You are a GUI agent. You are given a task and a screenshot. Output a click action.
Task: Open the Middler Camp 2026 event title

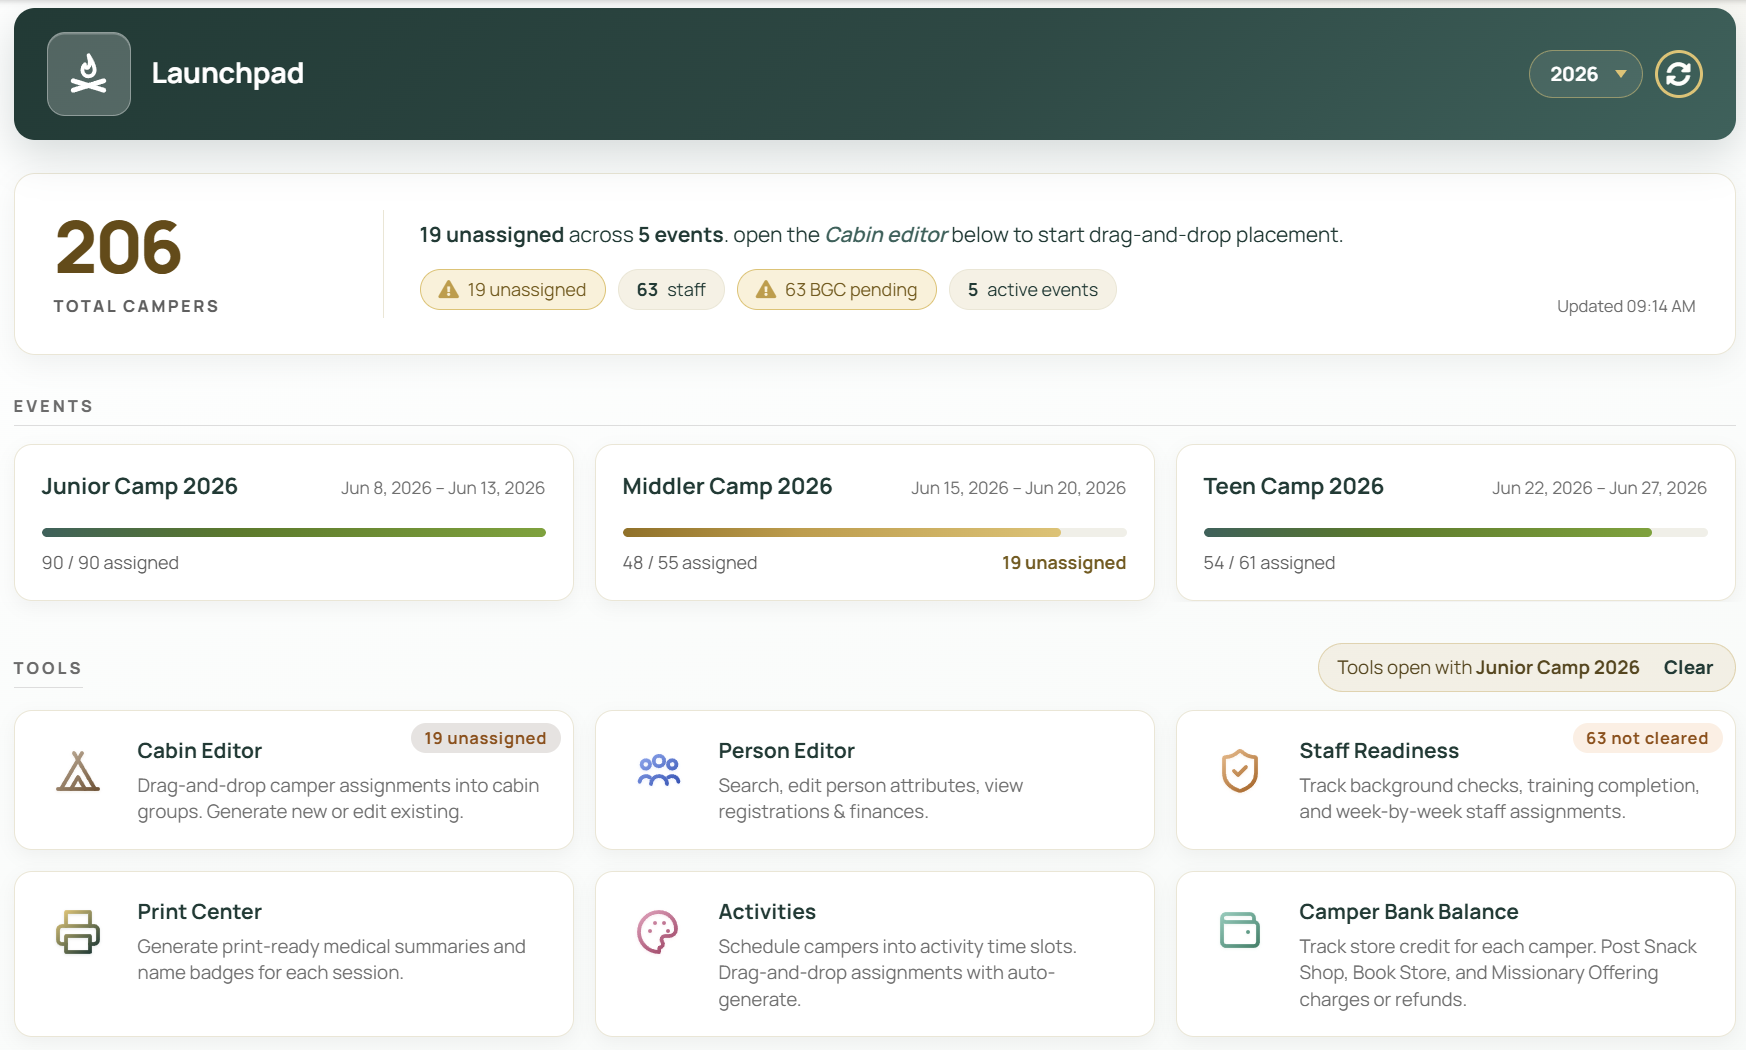pyautogui.click(x=727, y=486)
